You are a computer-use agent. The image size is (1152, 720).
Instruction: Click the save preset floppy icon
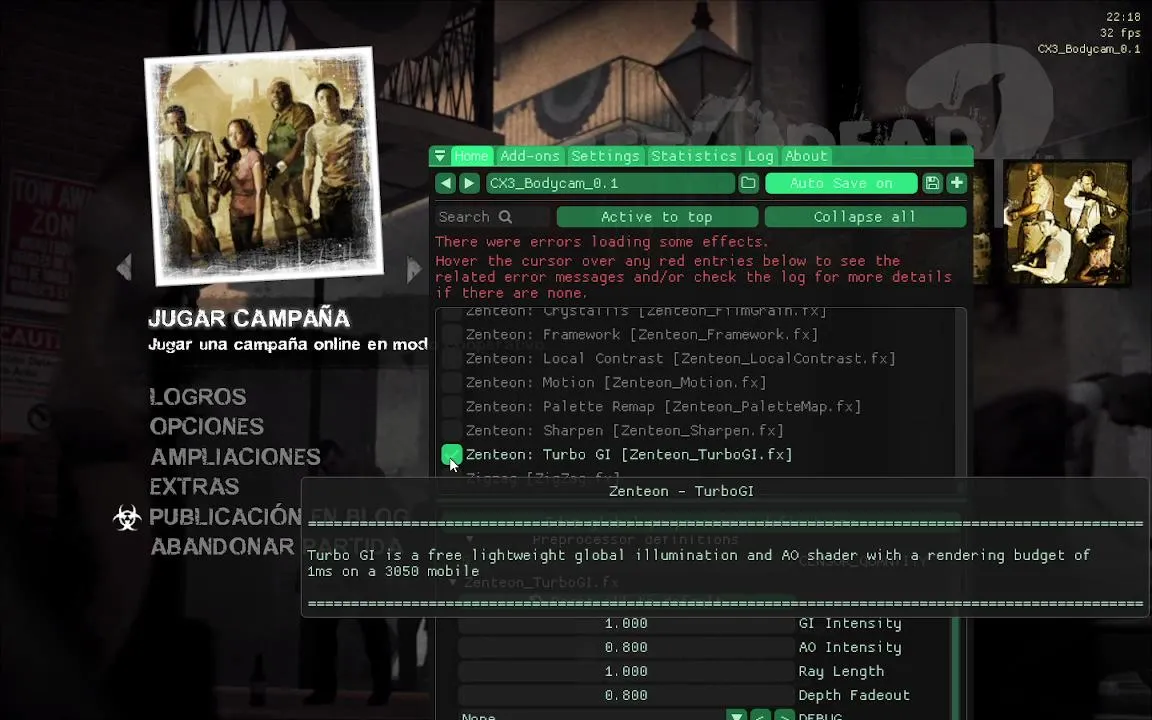932,183
